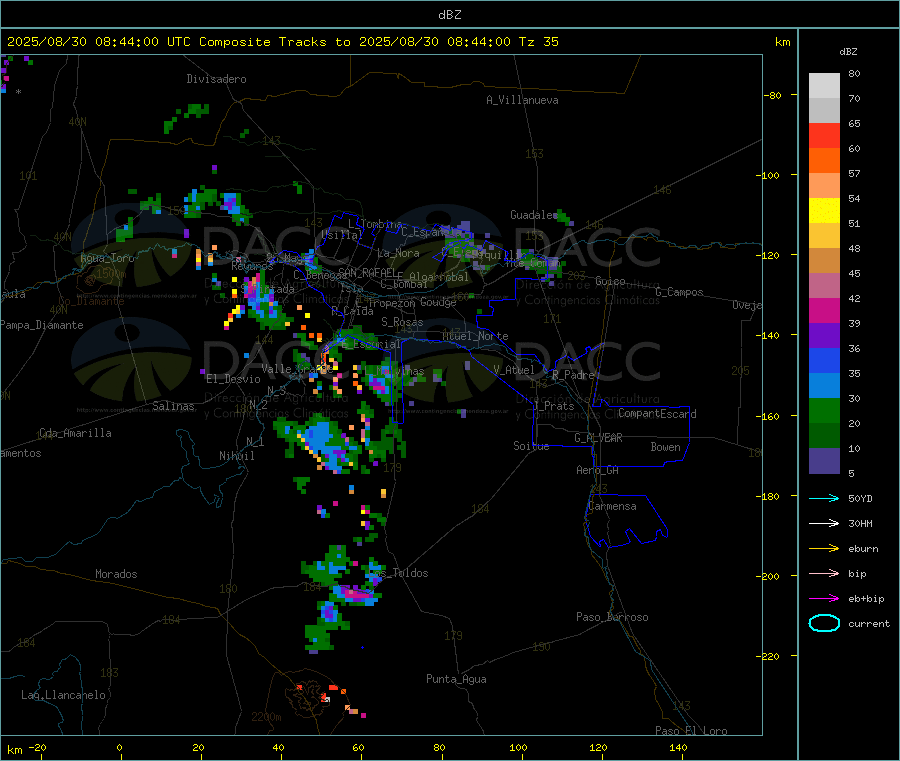
Task: Click the 'Goudge' map label
Action: tap(438, 302)
